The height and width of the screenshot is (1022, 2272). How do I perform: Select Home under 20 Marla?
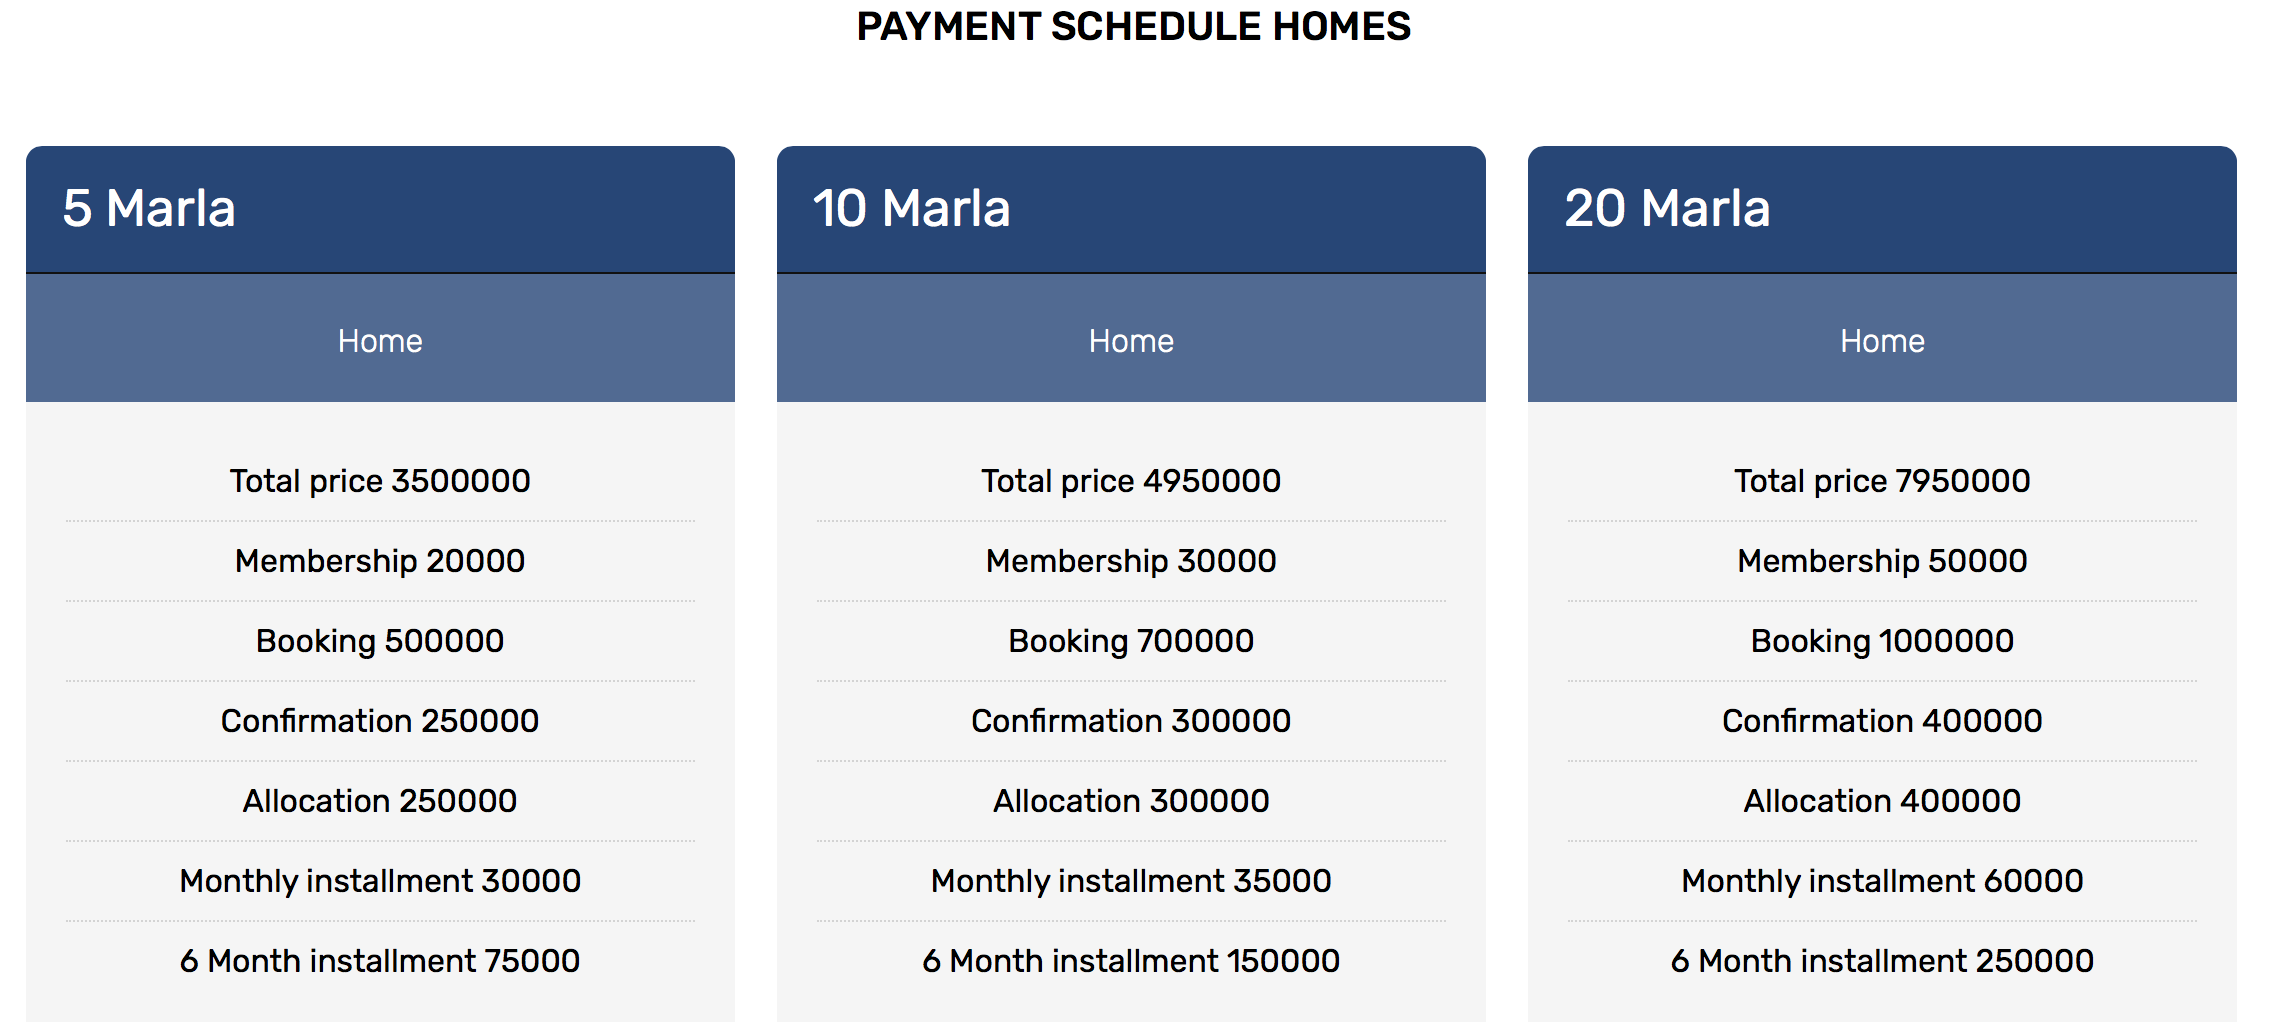(x=1882, y=341)
